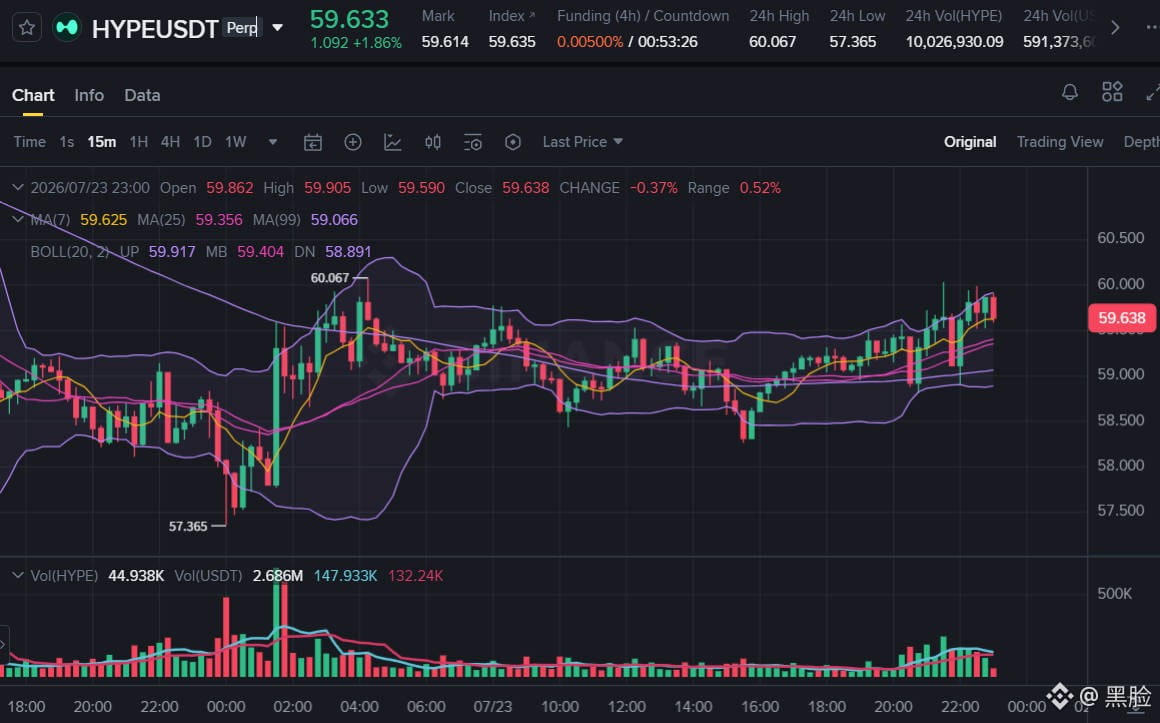Click the 57.365 low marker on chart

(188, 526)
